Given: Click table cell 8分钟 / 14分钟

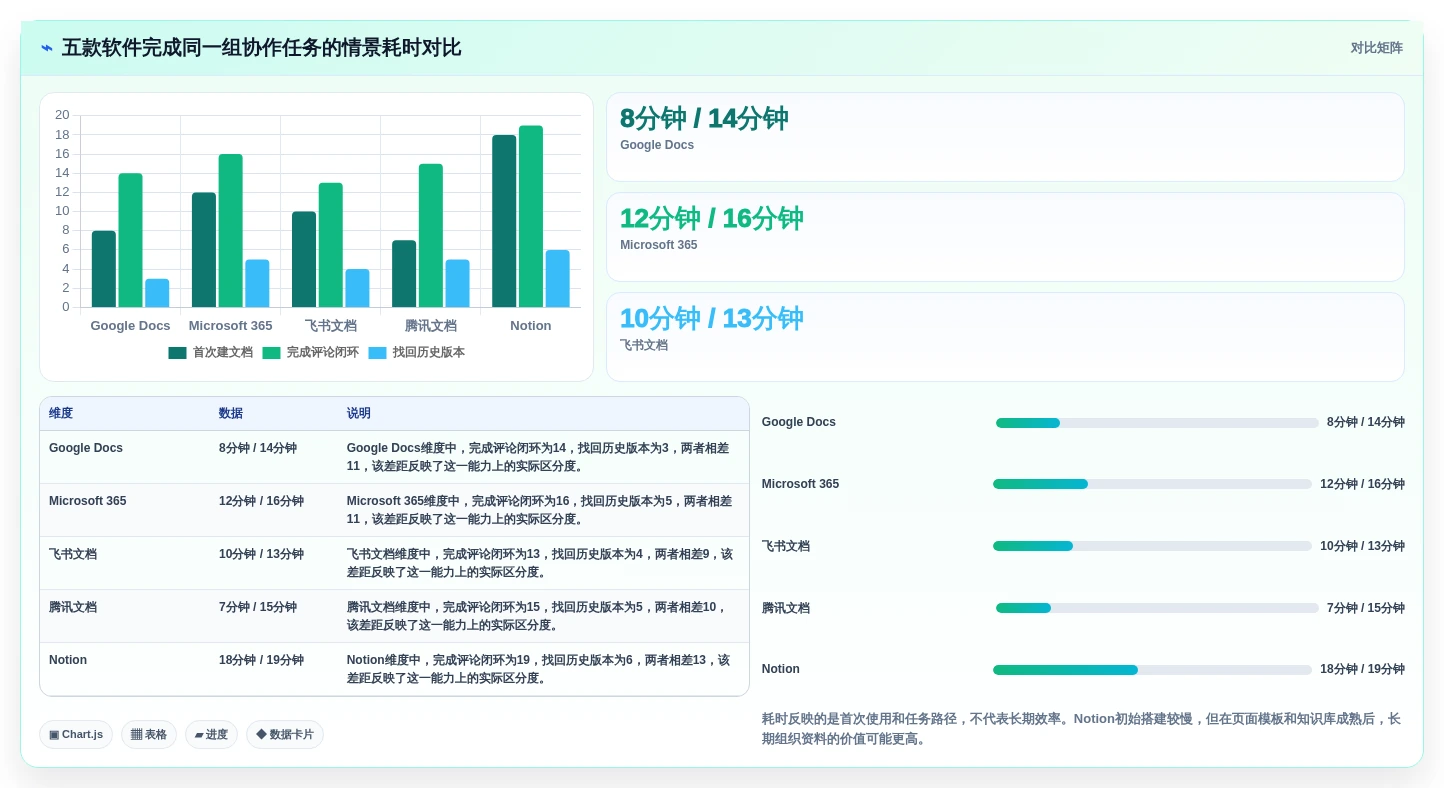Looking at the screenshot, I should pyautogui.click(x=258, y=448).
